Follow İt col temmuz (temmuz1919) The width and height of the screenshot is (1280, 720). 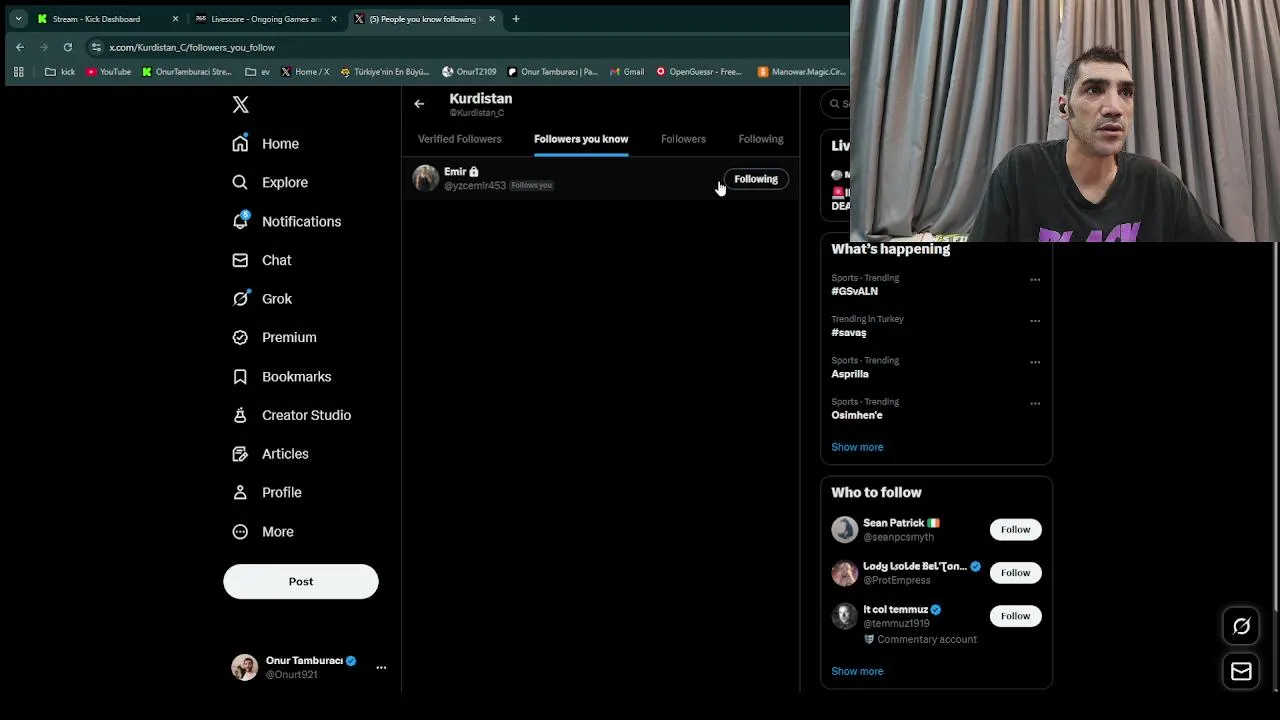(1015, 616)
